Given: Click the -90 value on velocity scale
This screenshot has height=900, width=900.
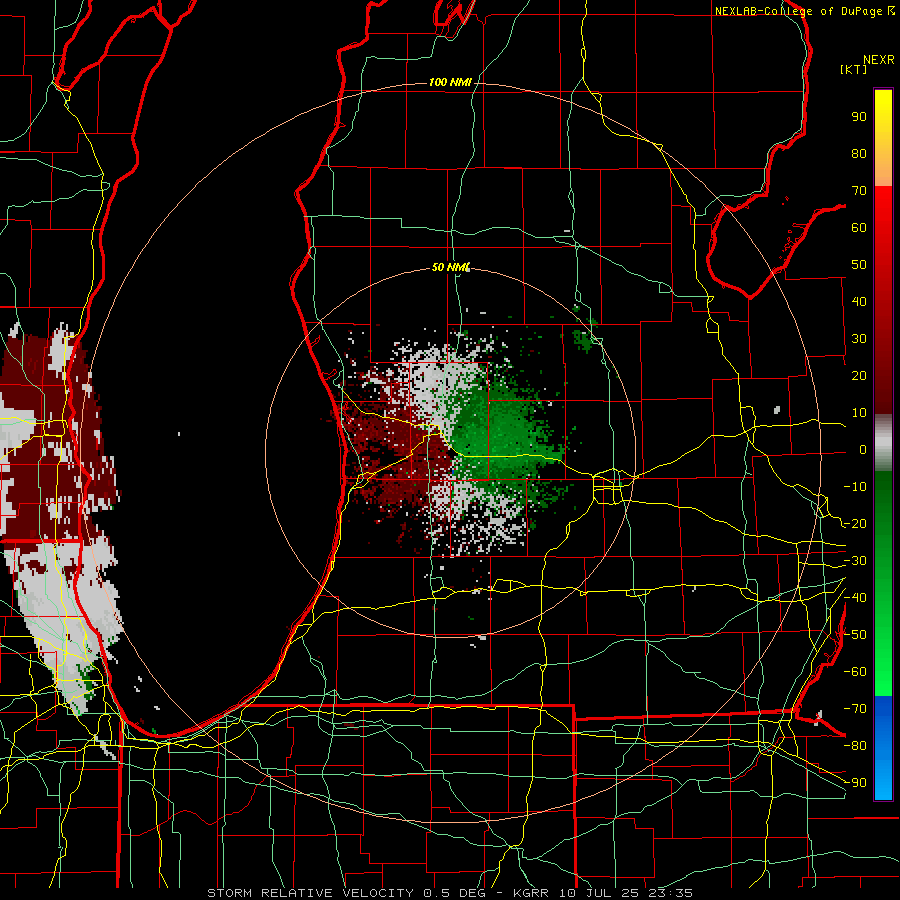Looking at the screenshot, I should pyautogui.click(x=855, y=783).
